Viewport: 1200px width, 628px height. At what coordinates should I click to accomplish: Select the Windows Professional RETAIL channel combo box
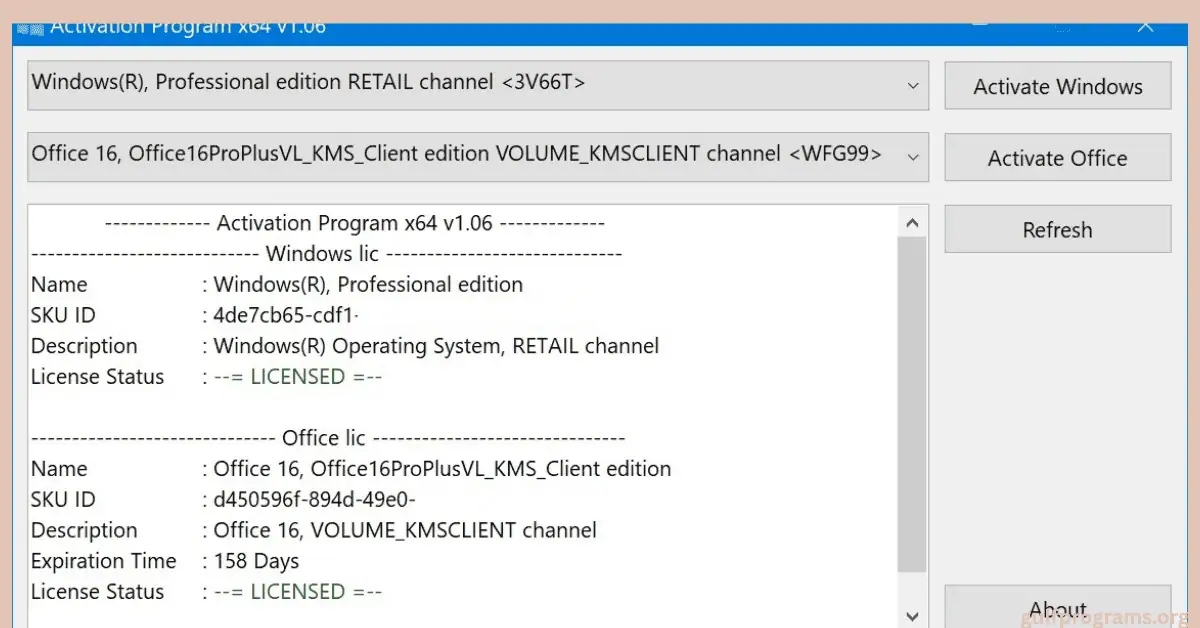[460, 85]
